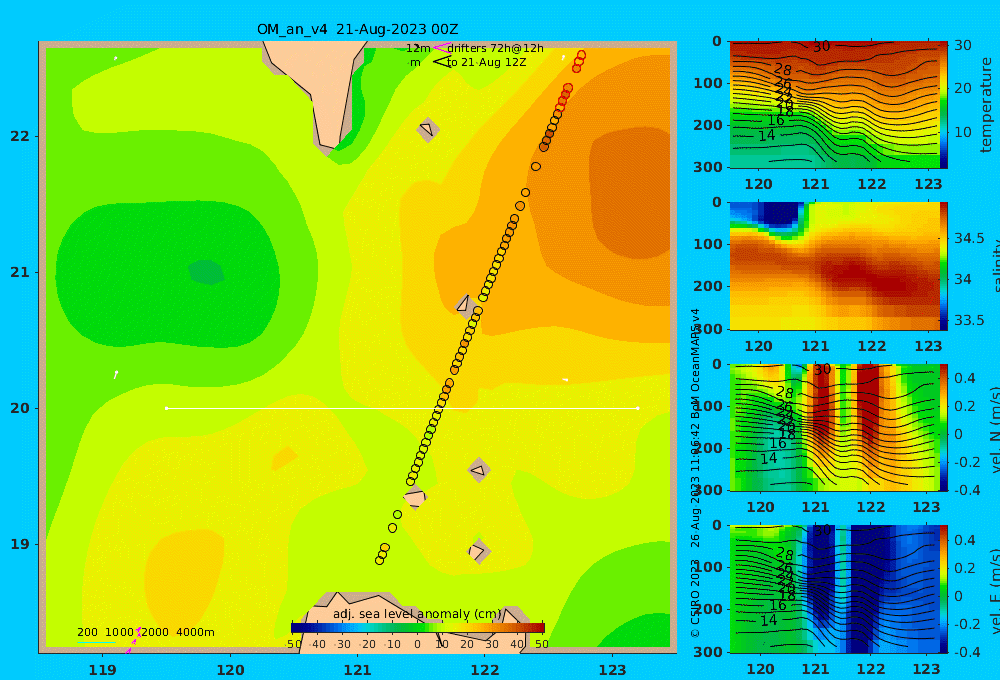Viewport: 1000px width, 680px height.
Task: Click latitude label 20 on main map
Action: (20, 408)
